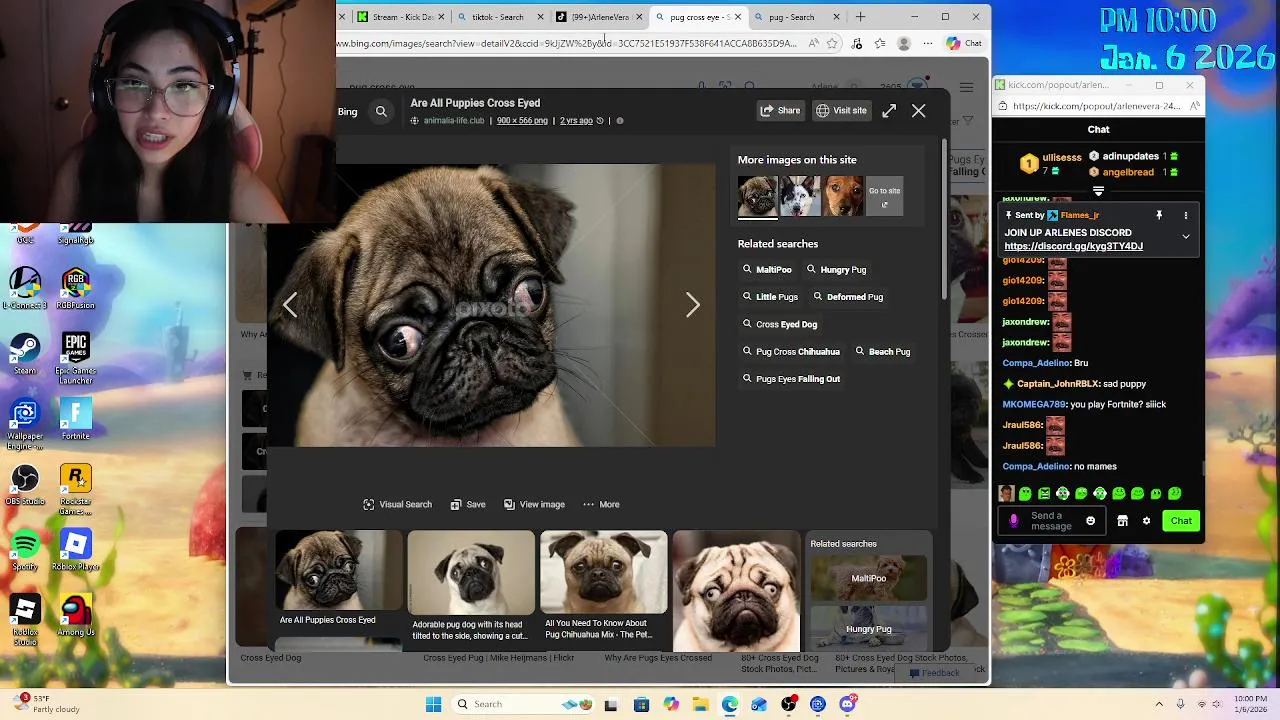Open the Among Us desktop shortcut
Screen dimensions: 1280x720
(x=76, y=616)
